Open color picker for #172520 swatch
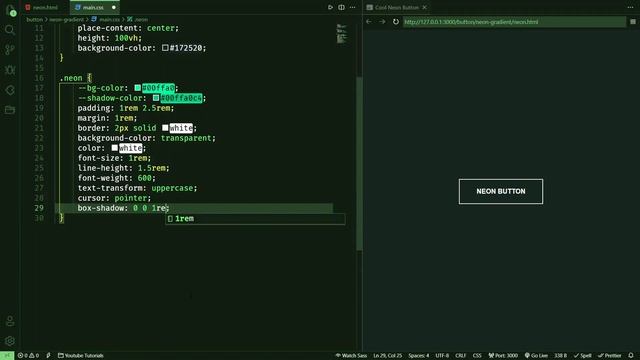This screenshot has width=640, height=360. 165,48
